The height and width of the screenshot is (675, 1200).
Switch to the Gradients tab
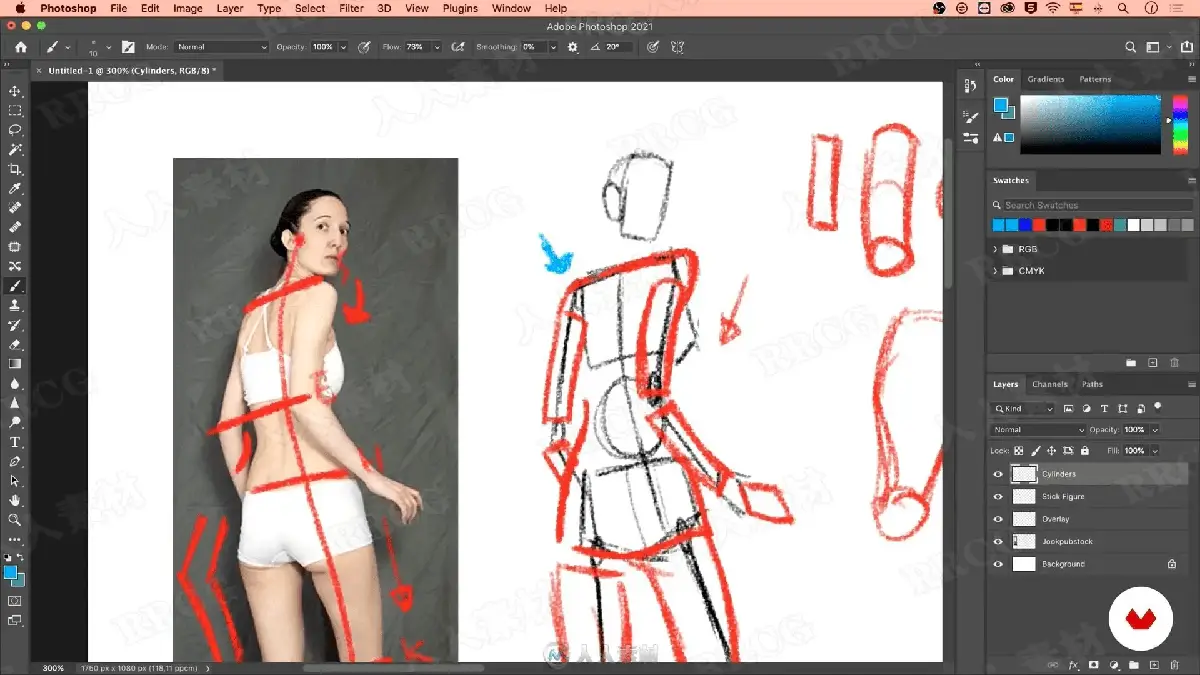tap(1046, 79)
